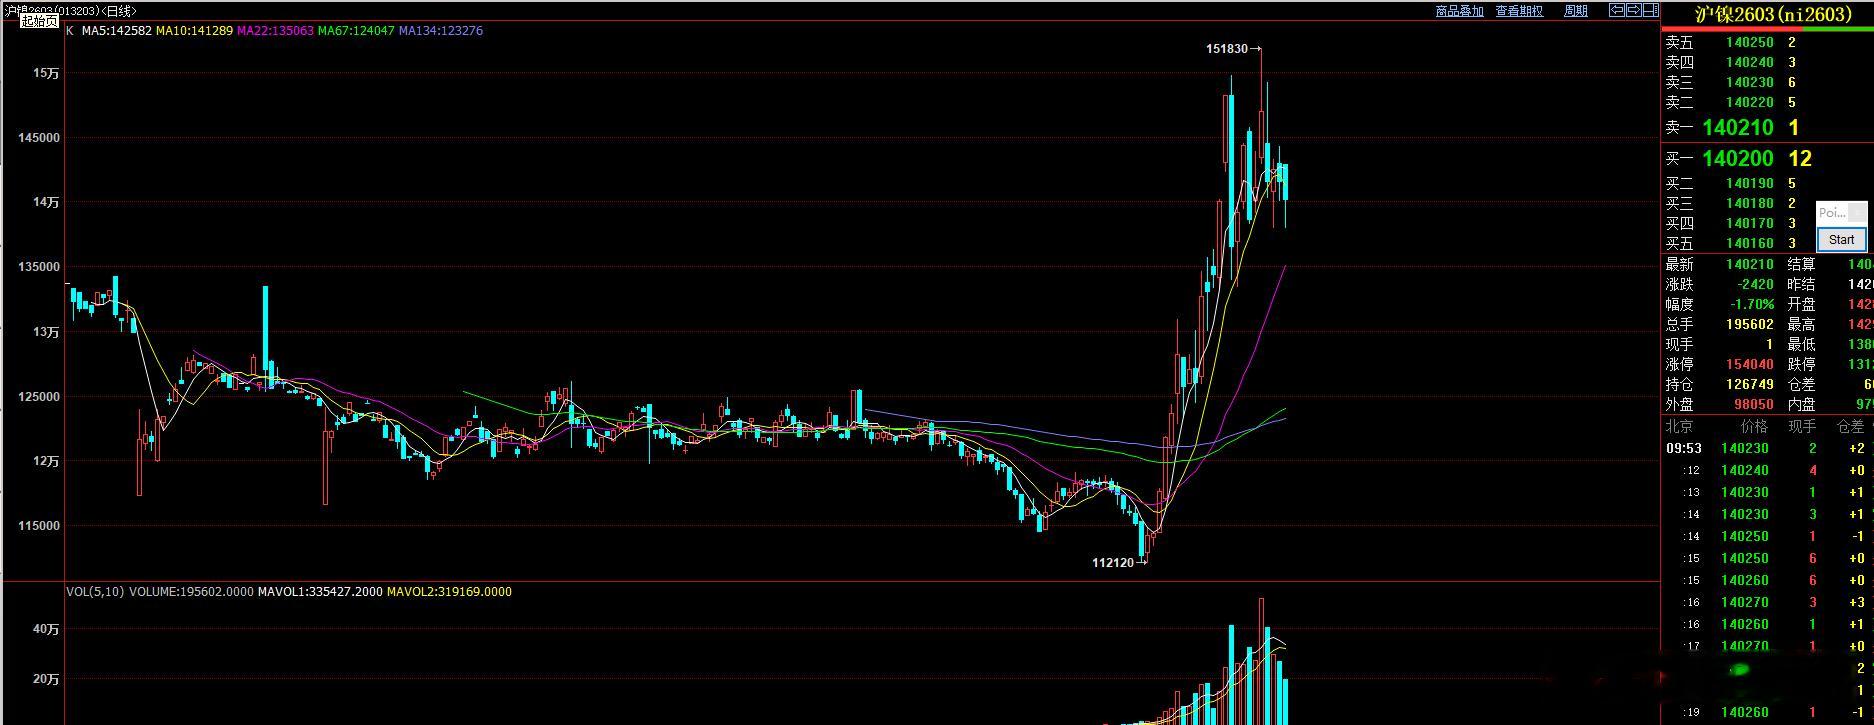Click the :19 tick row price 140260

tap(1745, 713)
